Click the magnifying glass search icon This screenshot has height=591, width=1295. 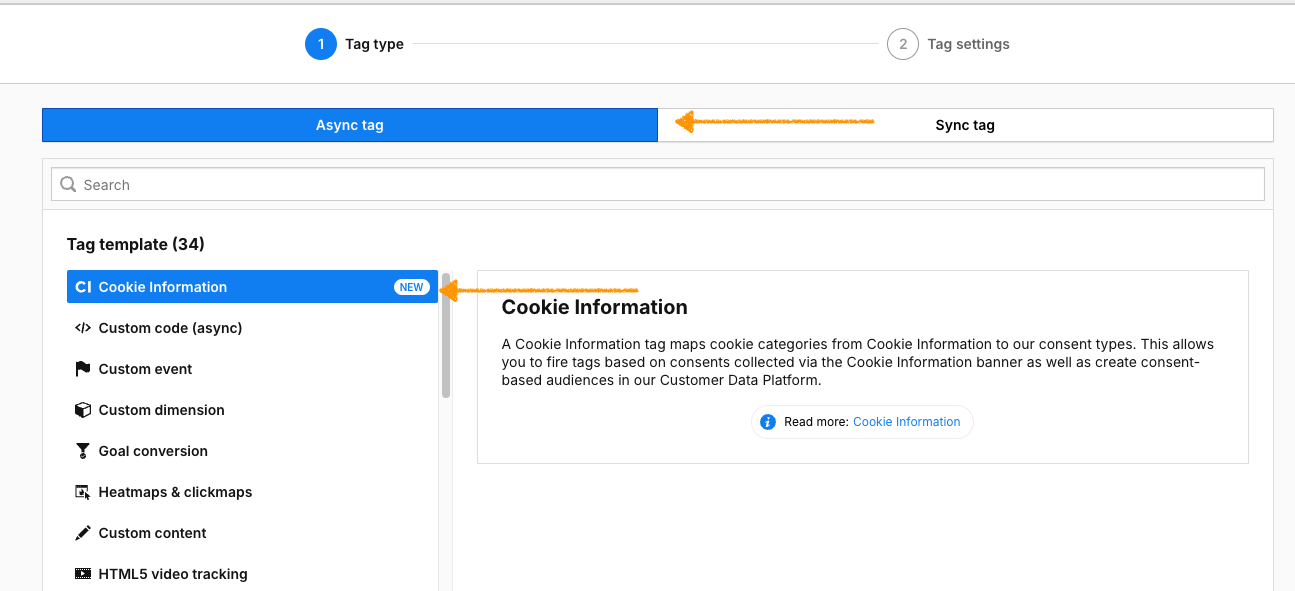[67, 184]
